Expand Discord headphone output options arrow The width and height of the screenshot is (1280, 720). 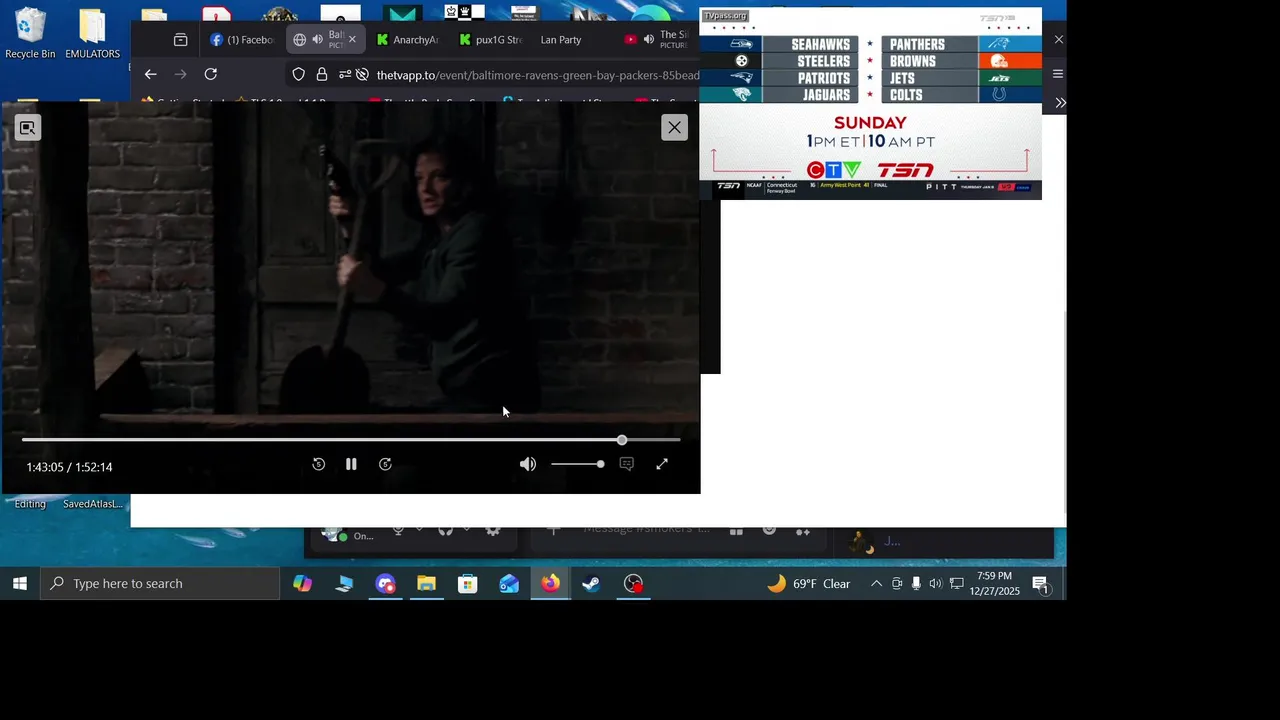point(466,530)
